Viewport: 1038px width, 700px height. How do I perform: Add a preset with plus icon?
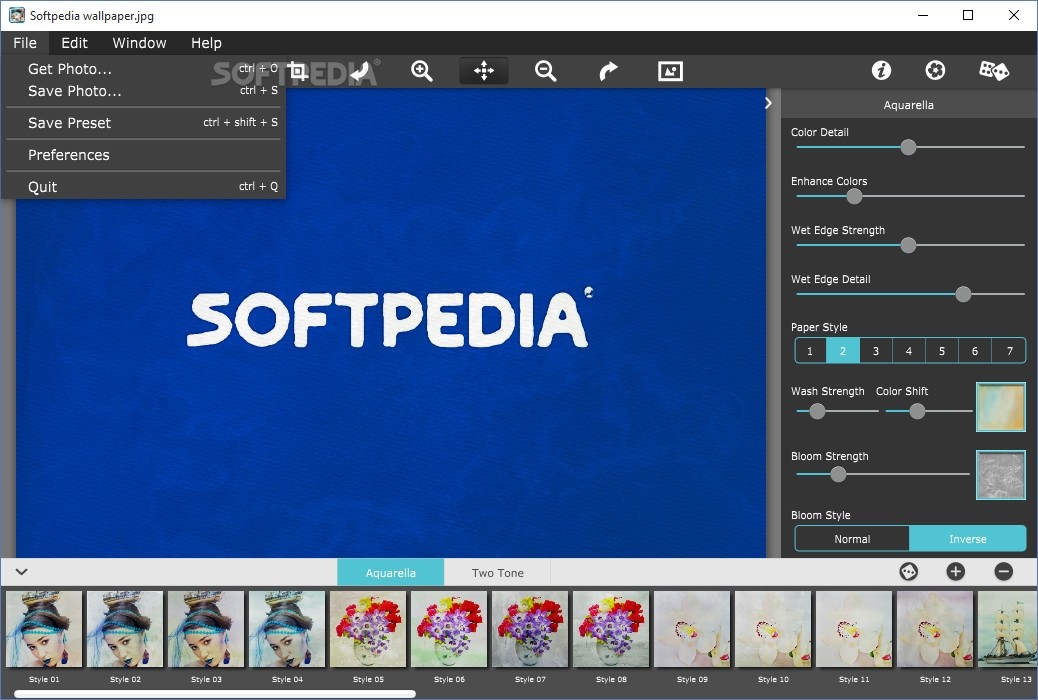pyautogui.click(x=955, y=572)
